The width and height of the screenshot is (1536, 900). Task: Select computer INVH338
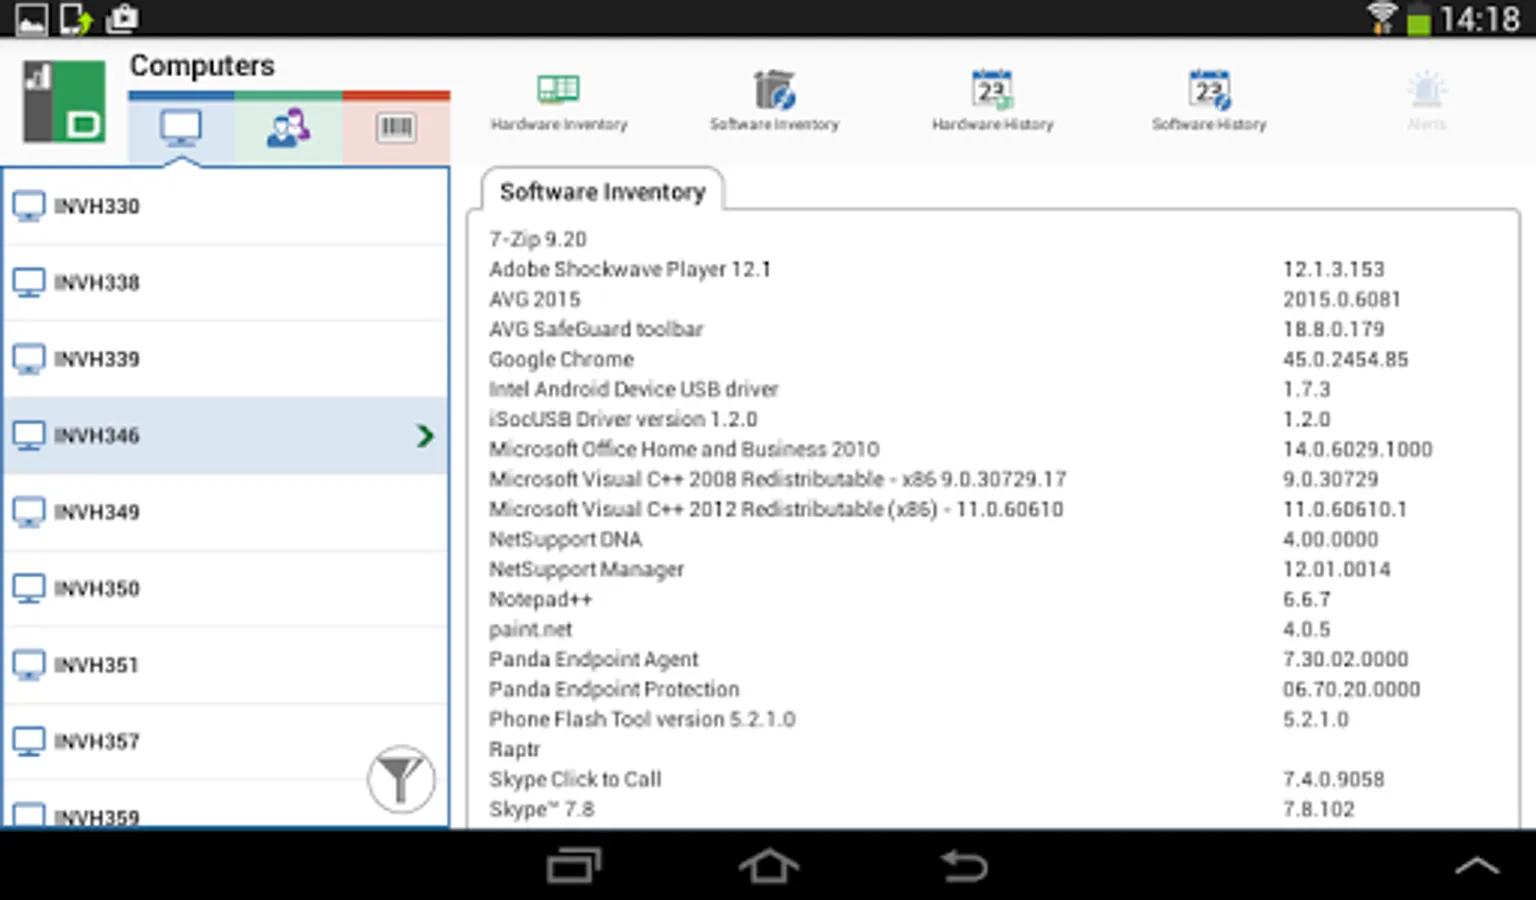pyautogui.click(x=226, y=282)
